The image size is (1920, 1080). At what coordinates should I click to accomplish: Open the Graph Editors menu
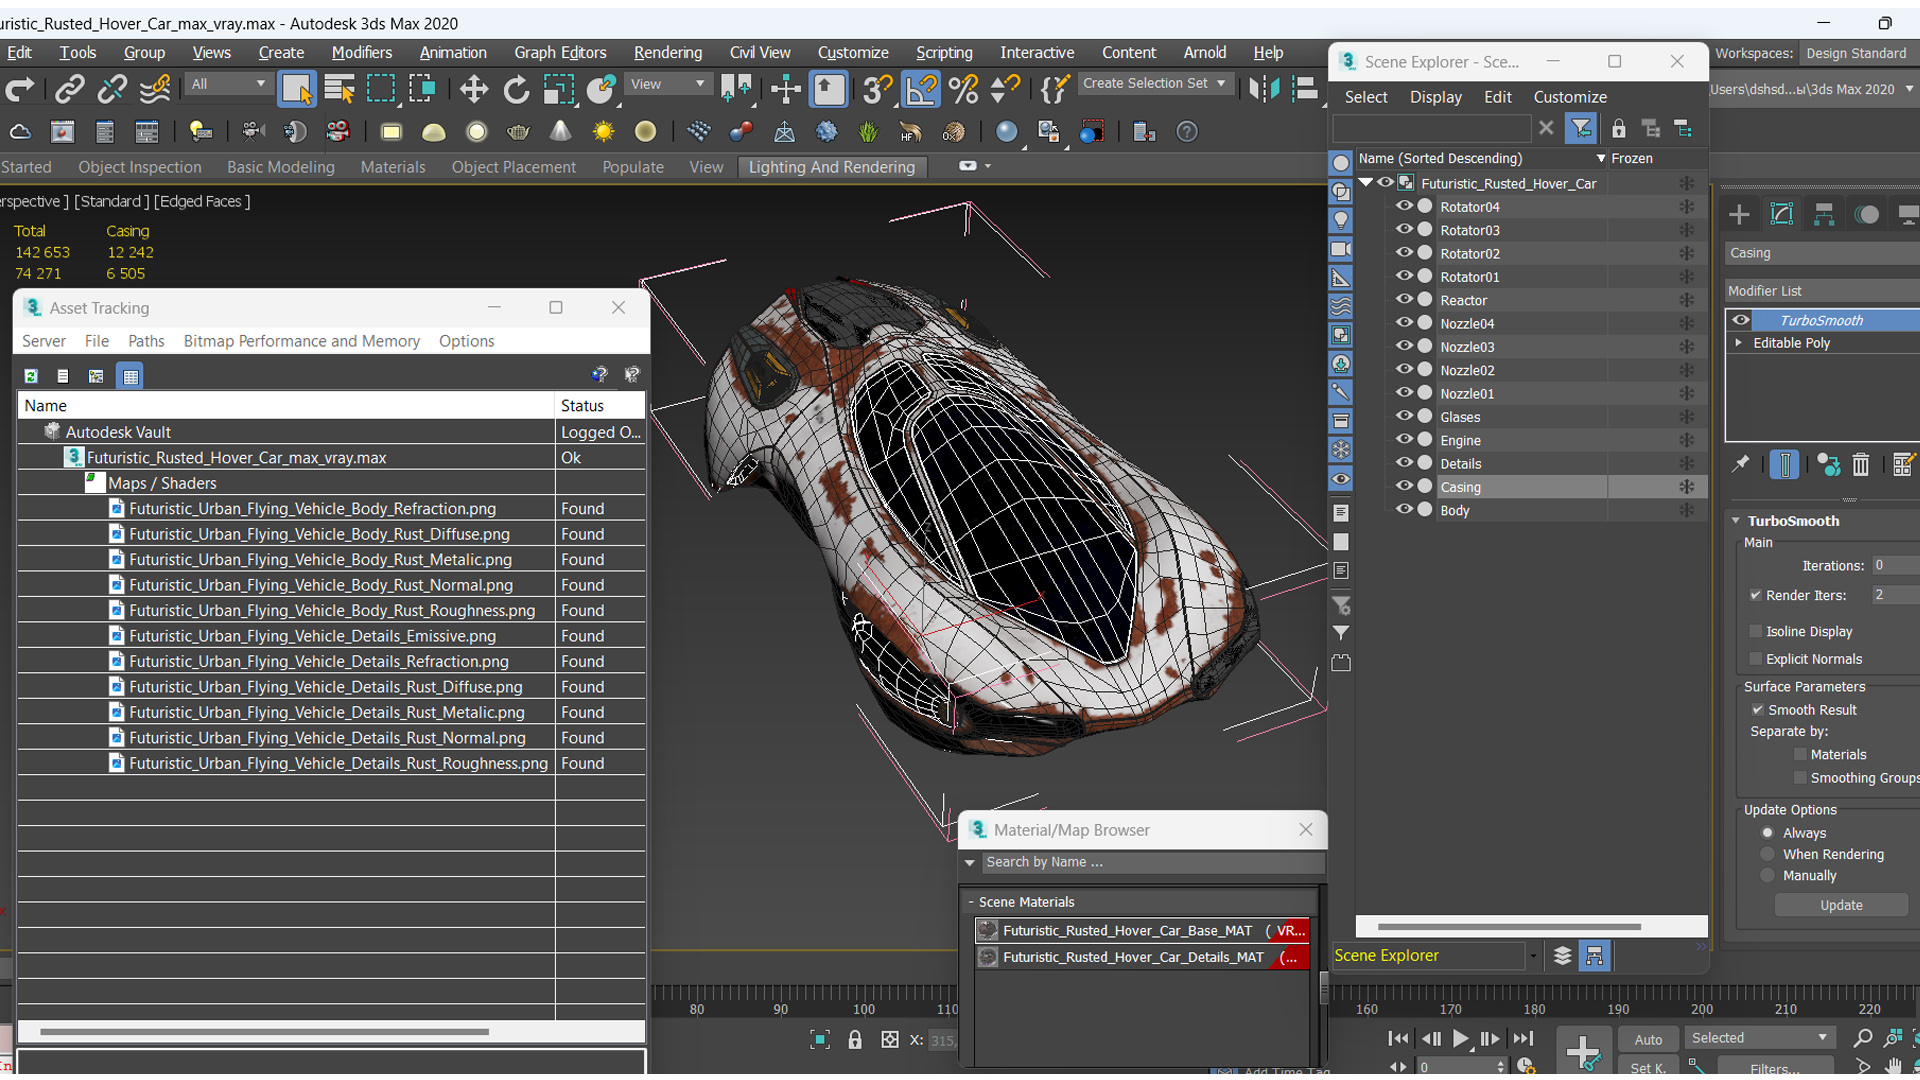pos(560,52)
